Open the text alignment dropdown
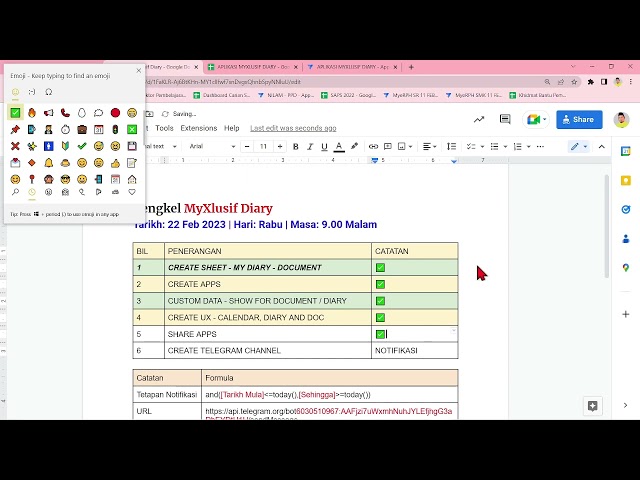640x480 pixels. (x=429, y=146)
